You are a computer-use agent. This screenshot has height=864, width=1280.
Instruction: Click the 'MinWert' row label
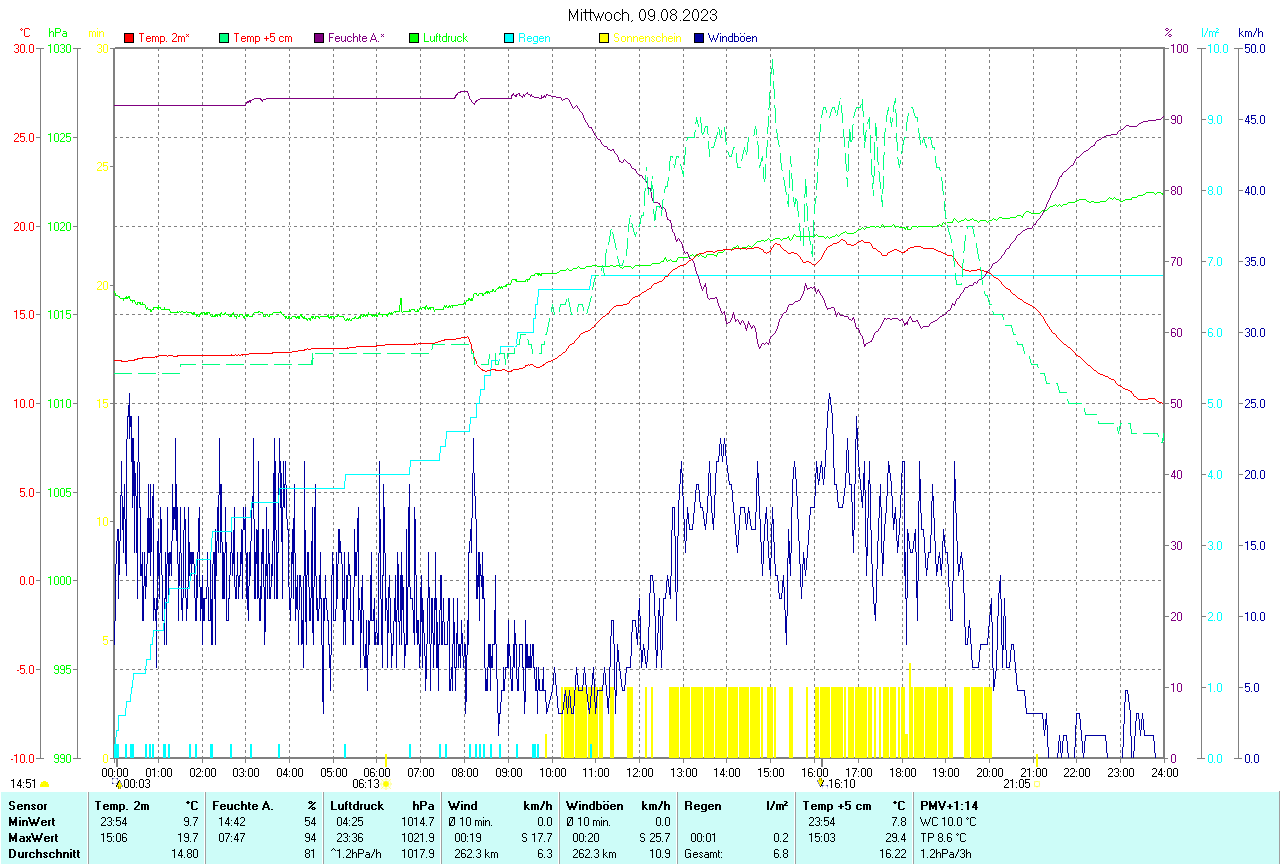30,821
